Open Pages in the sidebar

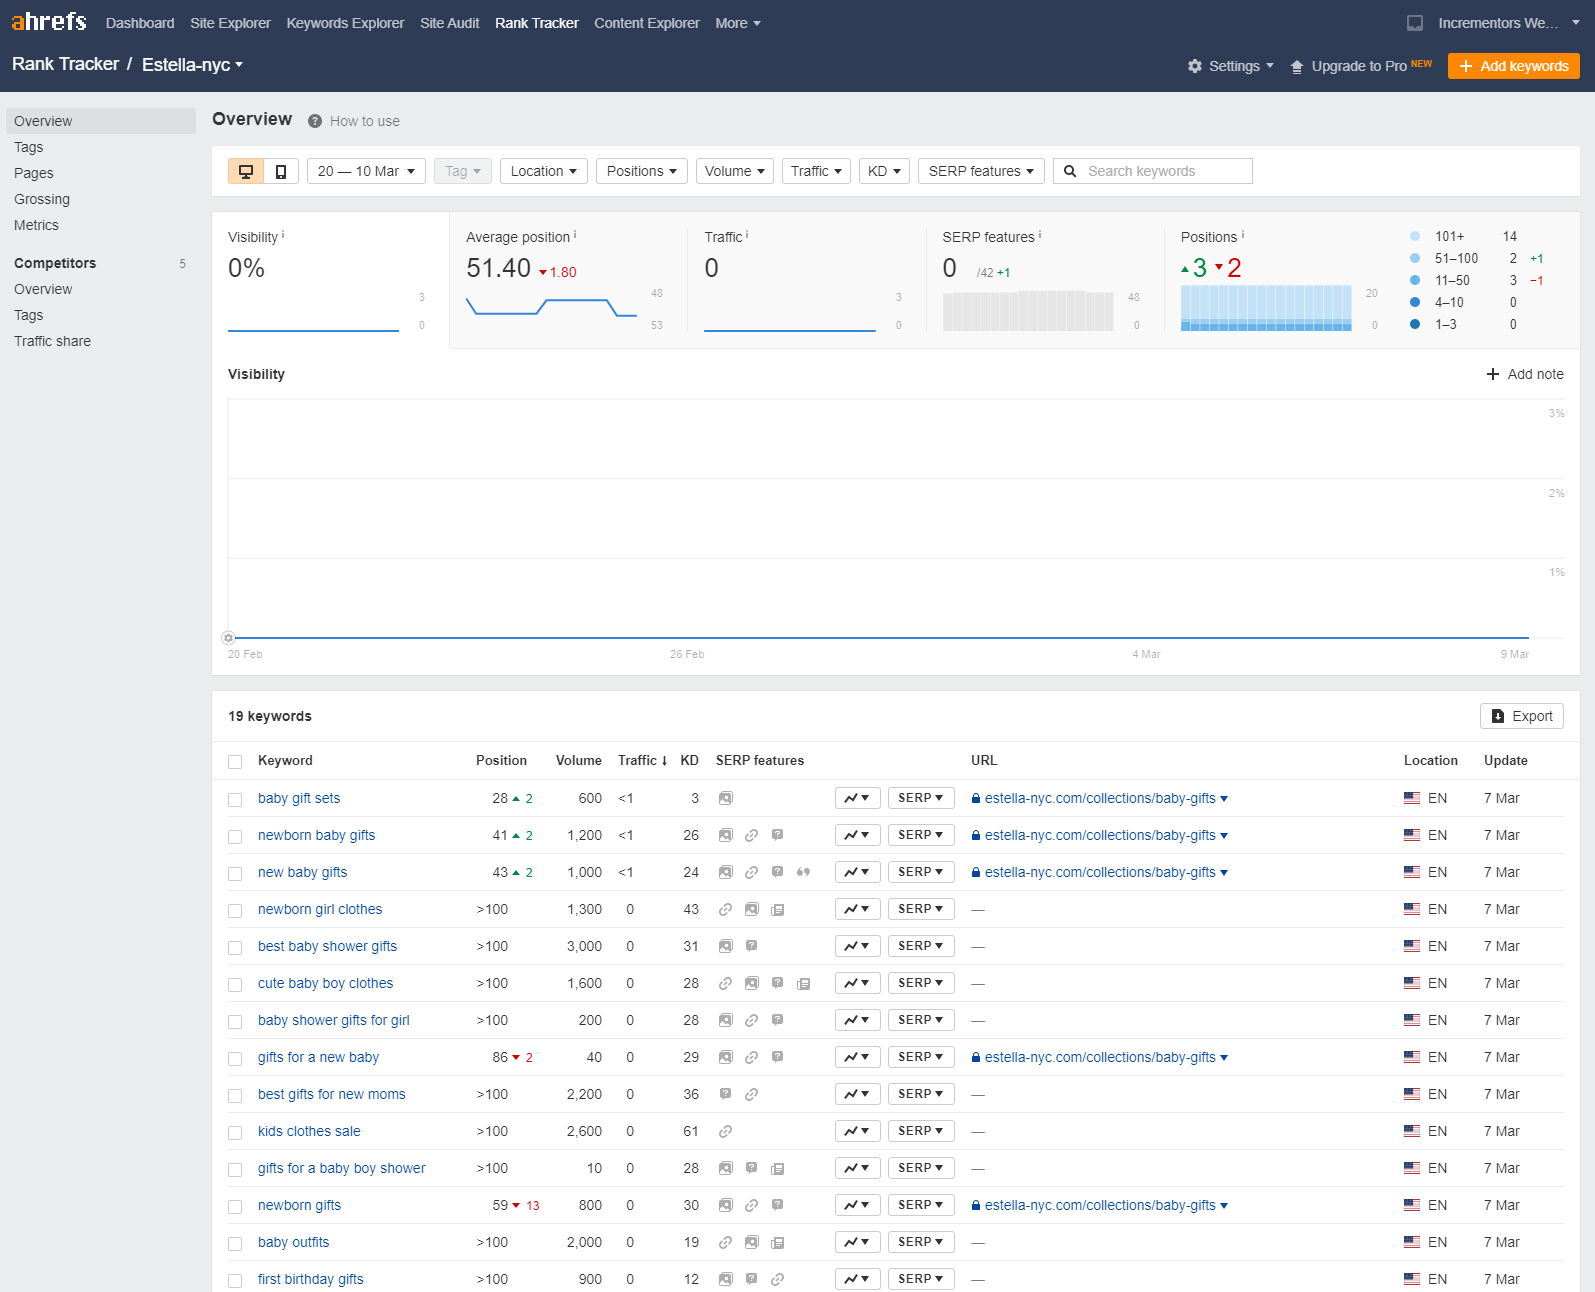click(x=34, y=173)
